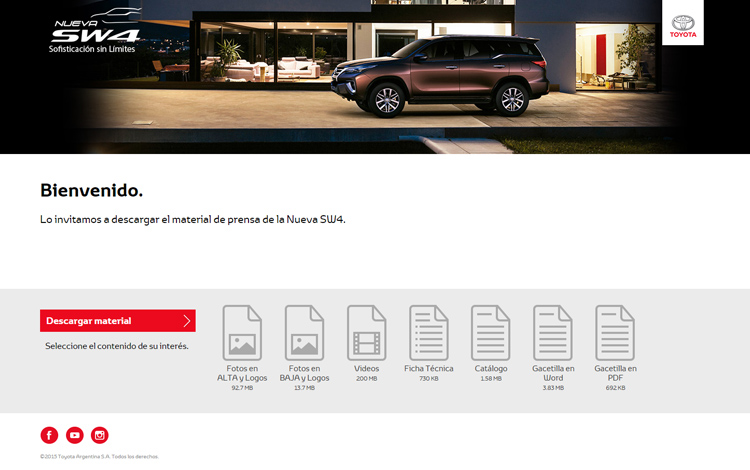The width and height of the screenshot is (750, 470).
Task: Click the Catálogo document icon
Action: click(490, 332)
